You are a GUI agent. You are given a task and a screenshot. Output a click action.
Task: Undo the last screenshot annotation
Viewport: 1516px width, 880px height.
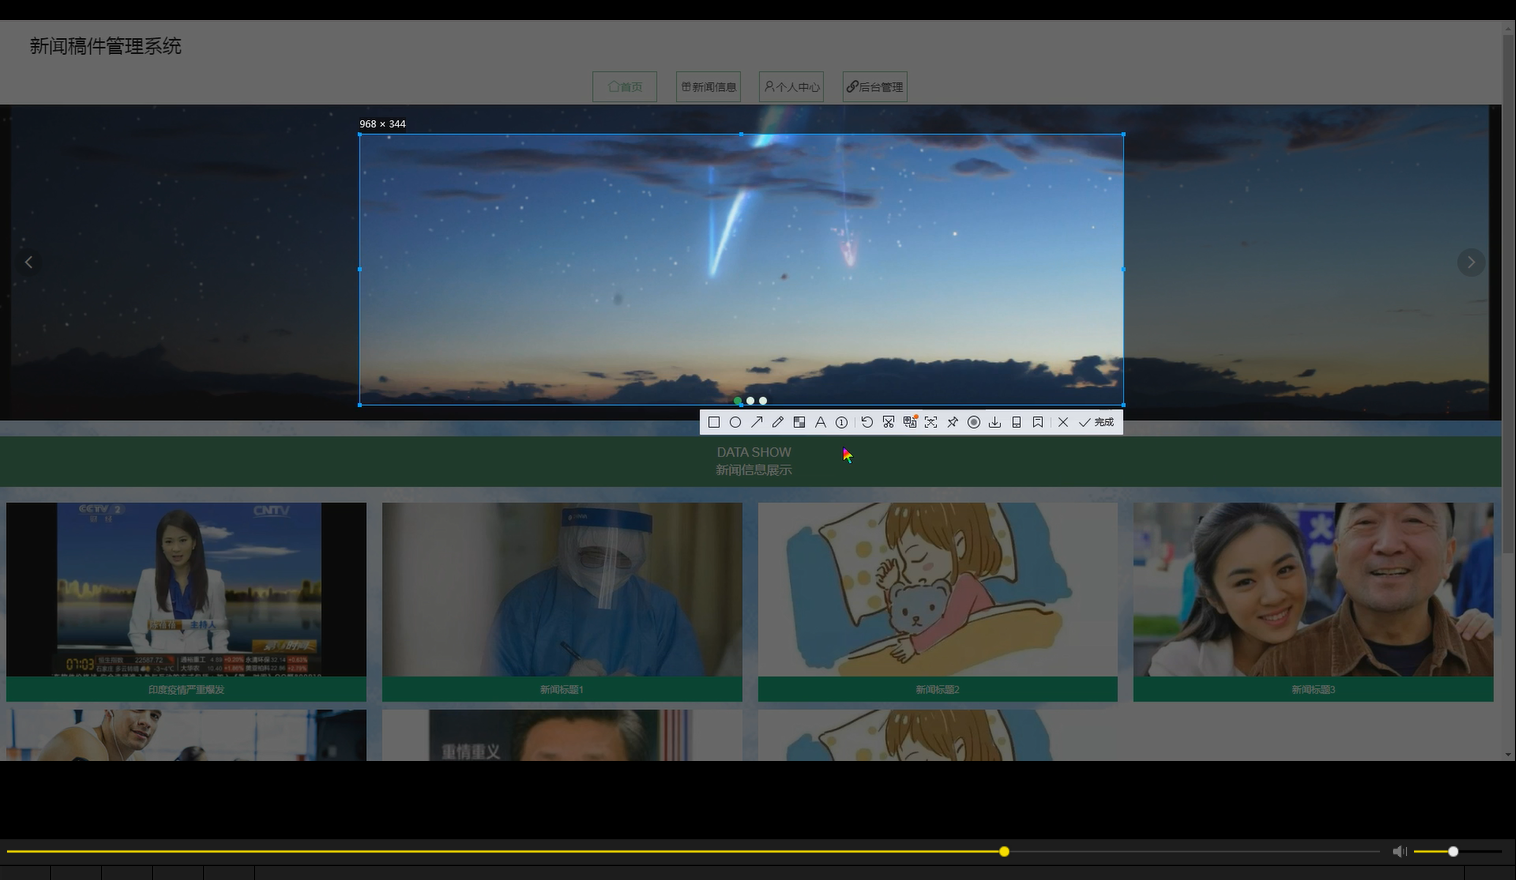(867, 422)
